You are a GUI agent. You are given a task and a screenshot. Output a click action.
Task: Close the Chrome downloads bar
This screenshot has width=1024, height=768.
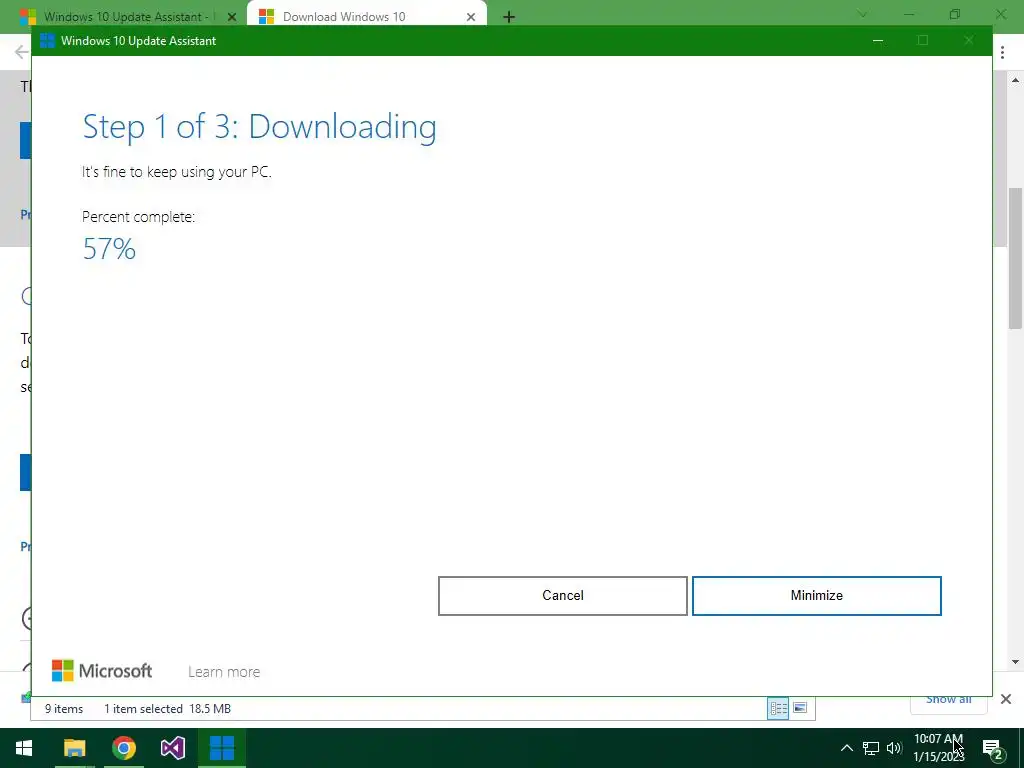click(1006, 699)
